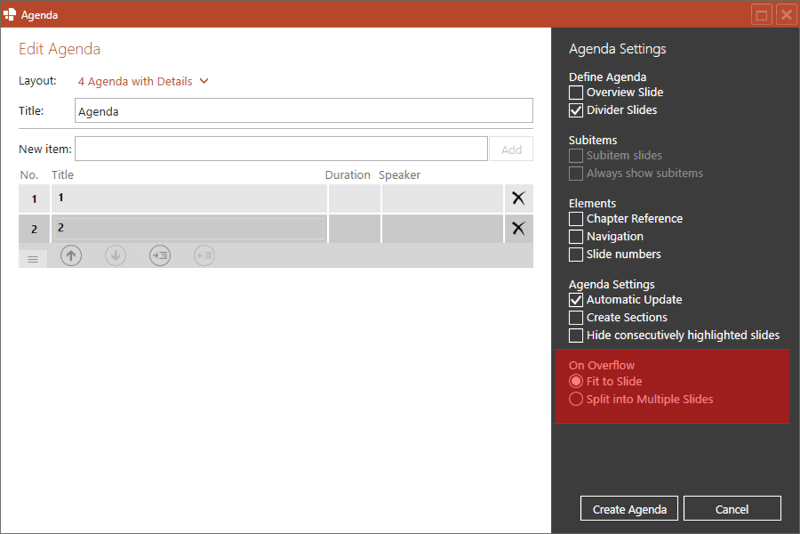
Task: Click the move item down arrow icon
Action: pyautogui.click(x=115, y=256)
